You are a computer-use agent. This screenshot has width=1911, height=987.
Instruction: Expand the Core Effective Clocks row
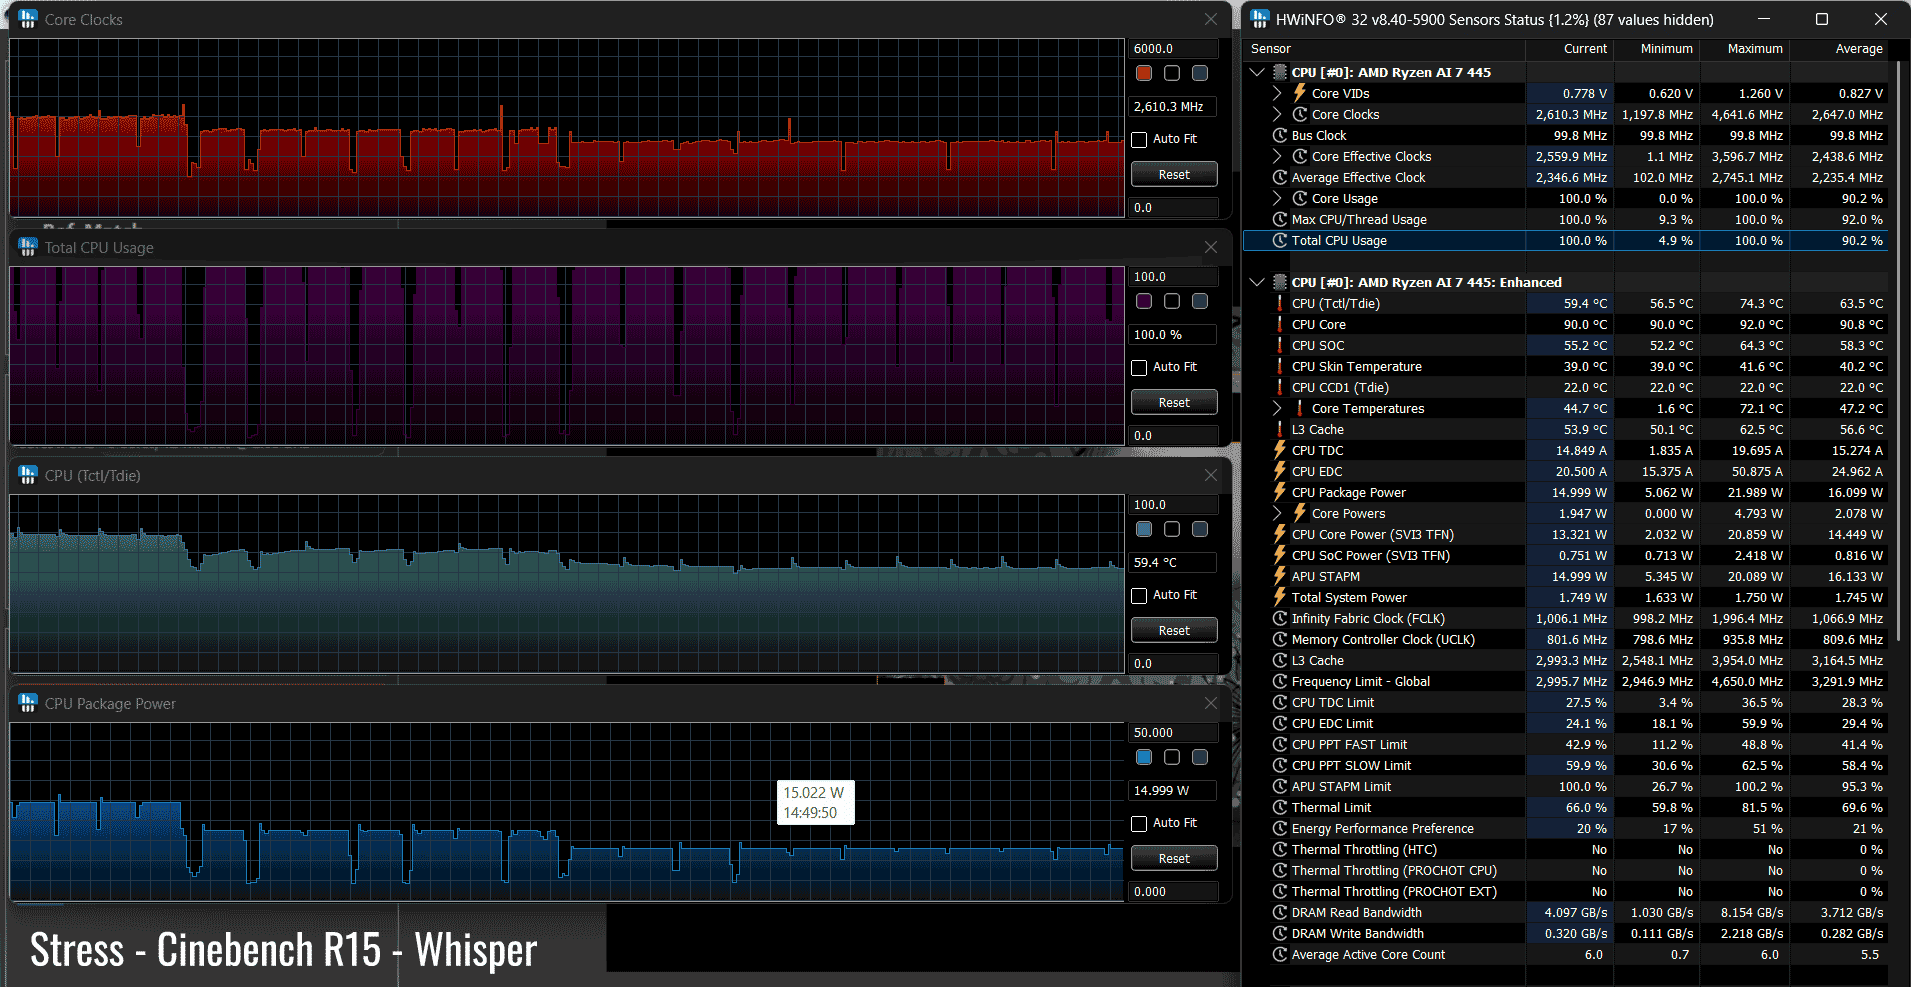click(x=1277, y=156)
